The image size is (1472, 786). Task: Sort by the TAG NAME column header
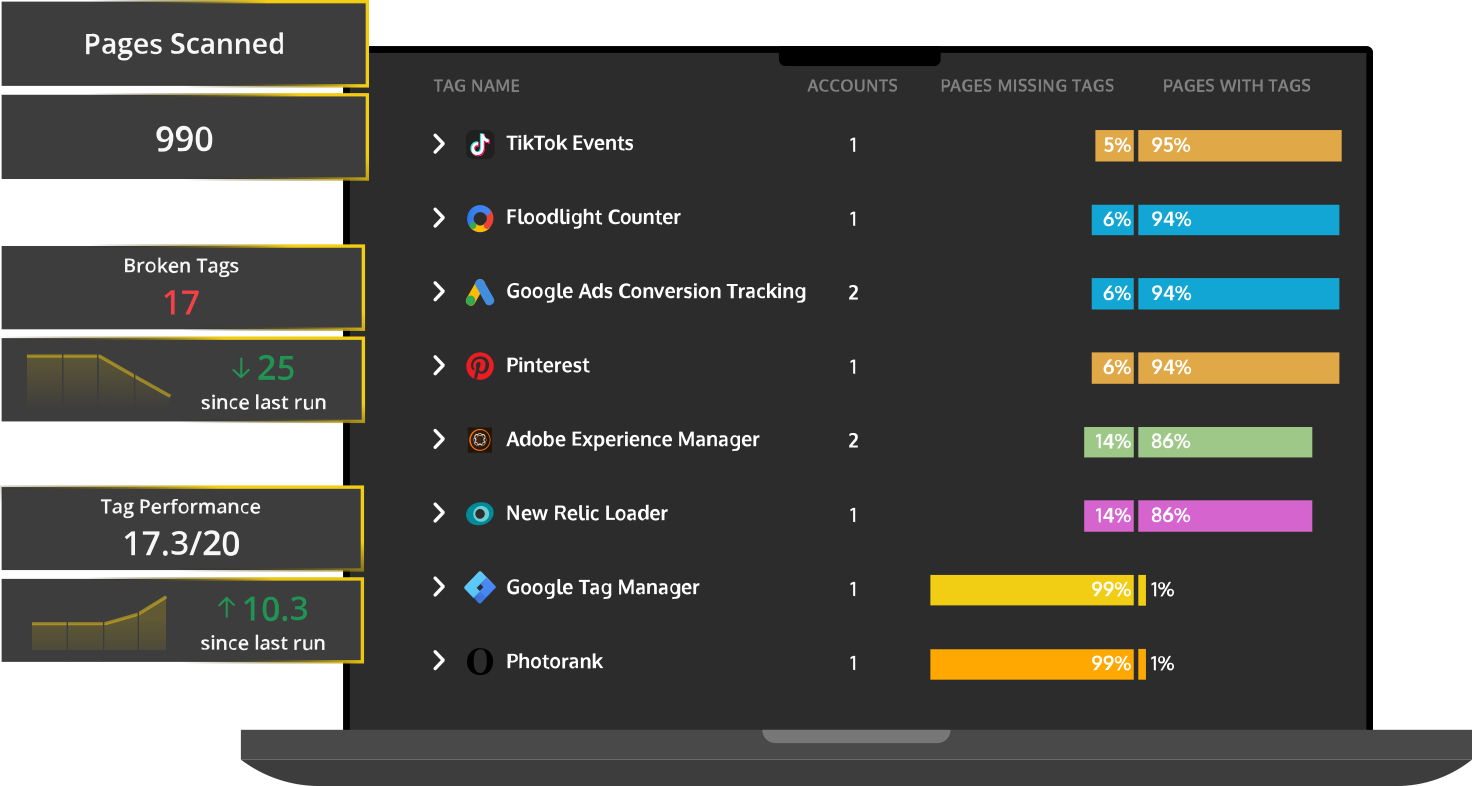476,86
